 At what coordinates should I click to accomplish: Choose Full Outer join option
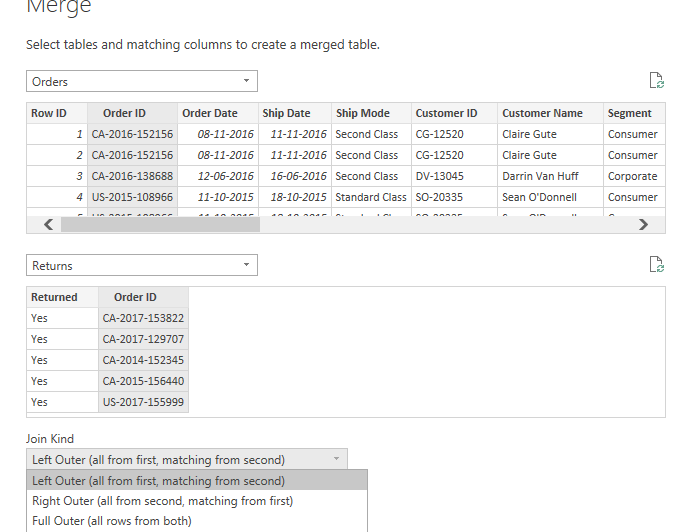coord(111,521)
